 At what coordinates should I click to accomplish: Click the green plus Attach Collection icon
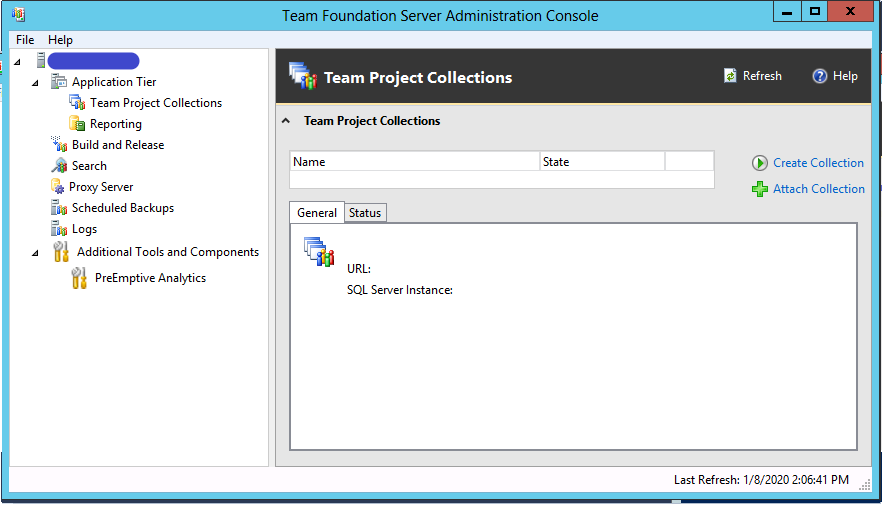(759, 189)
